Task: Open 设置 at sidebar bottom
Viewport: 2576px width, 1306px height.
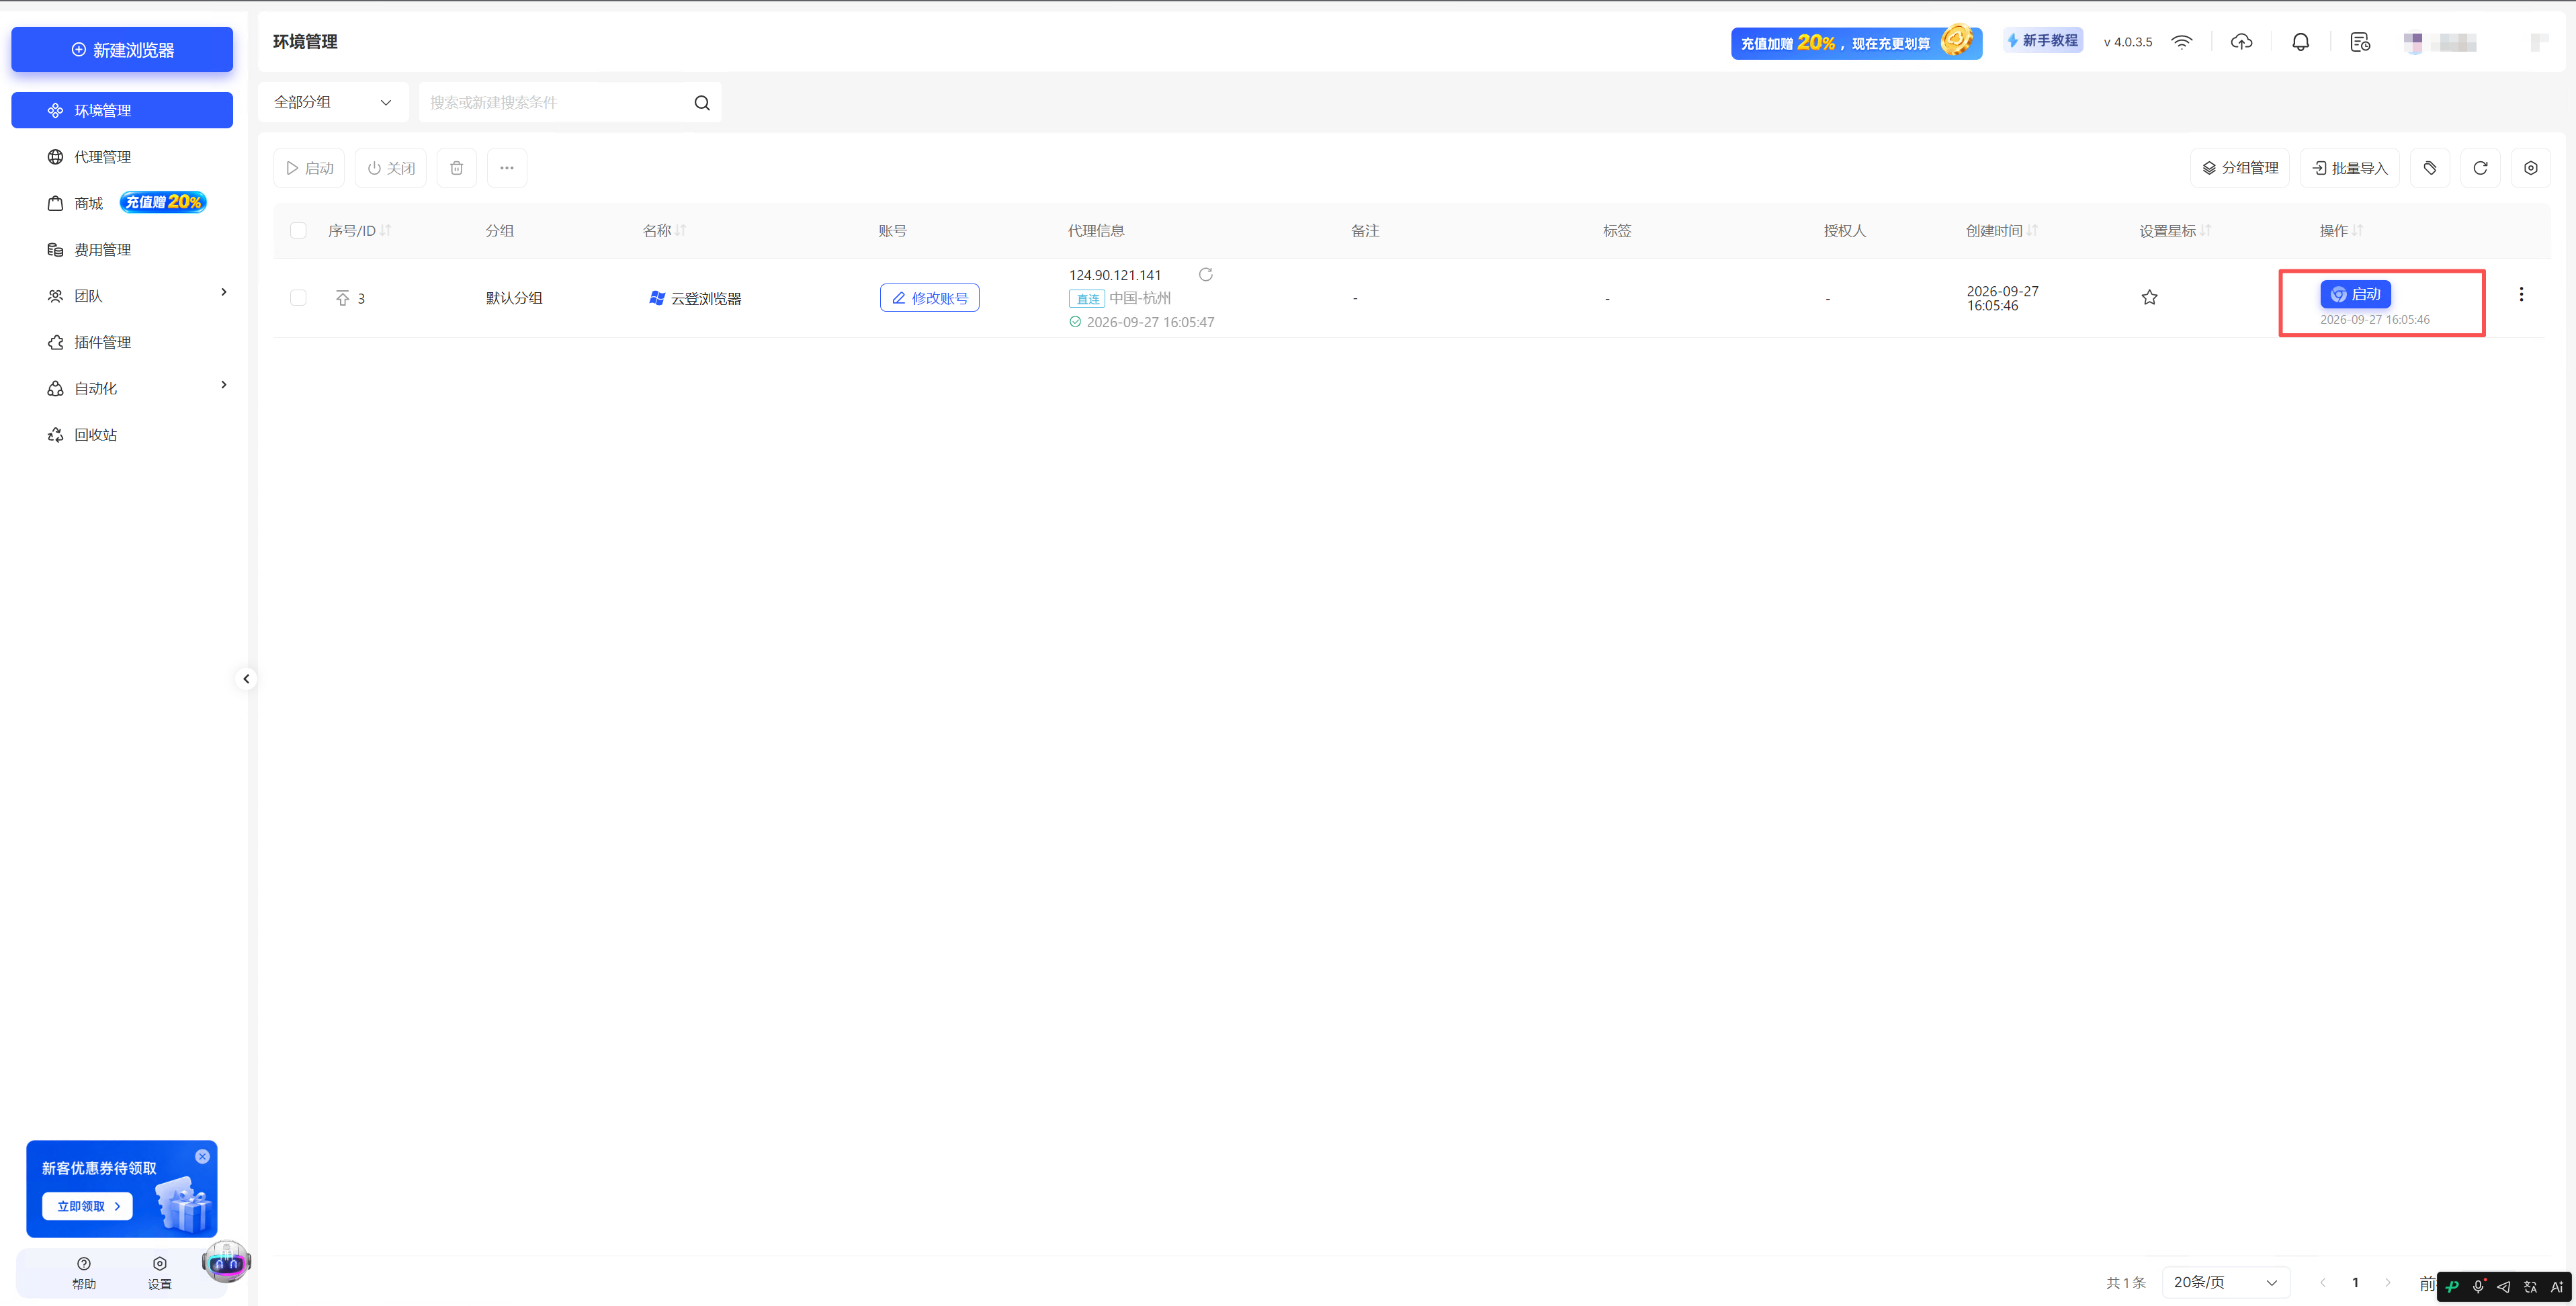Action: 160,1273
